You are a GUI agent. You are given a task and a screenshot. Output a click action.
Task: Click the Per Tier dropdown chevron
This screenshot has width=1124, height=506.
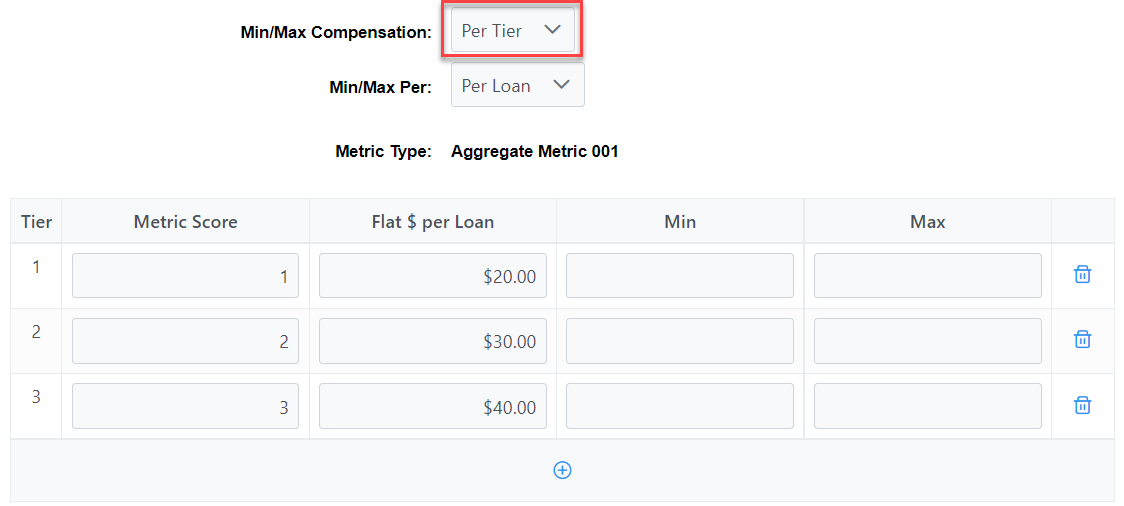[552, 30]
